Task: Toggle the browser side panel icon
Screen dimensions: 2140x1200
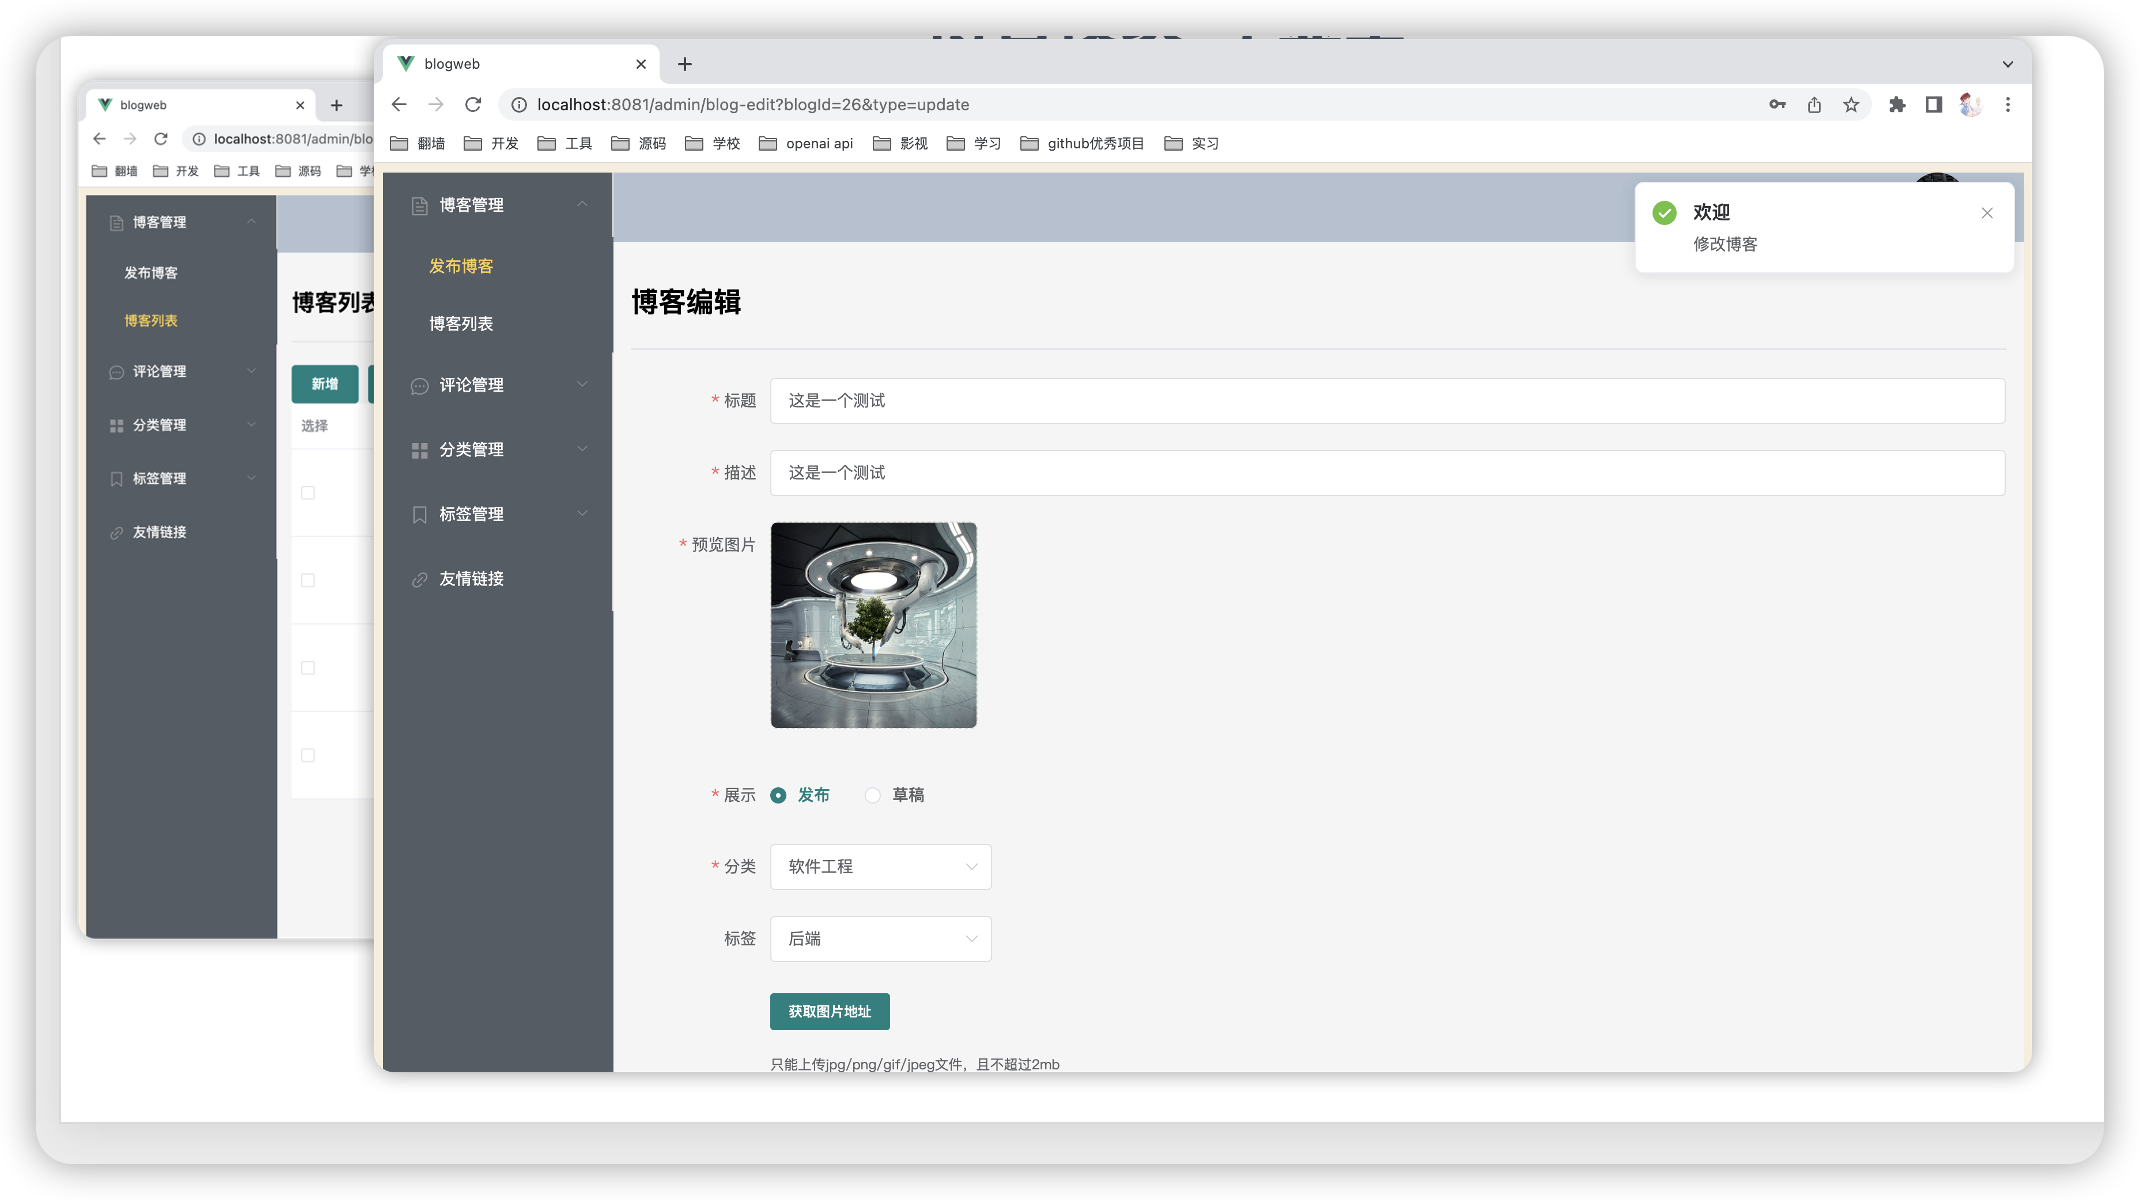Action: (x=1933, y=104)
